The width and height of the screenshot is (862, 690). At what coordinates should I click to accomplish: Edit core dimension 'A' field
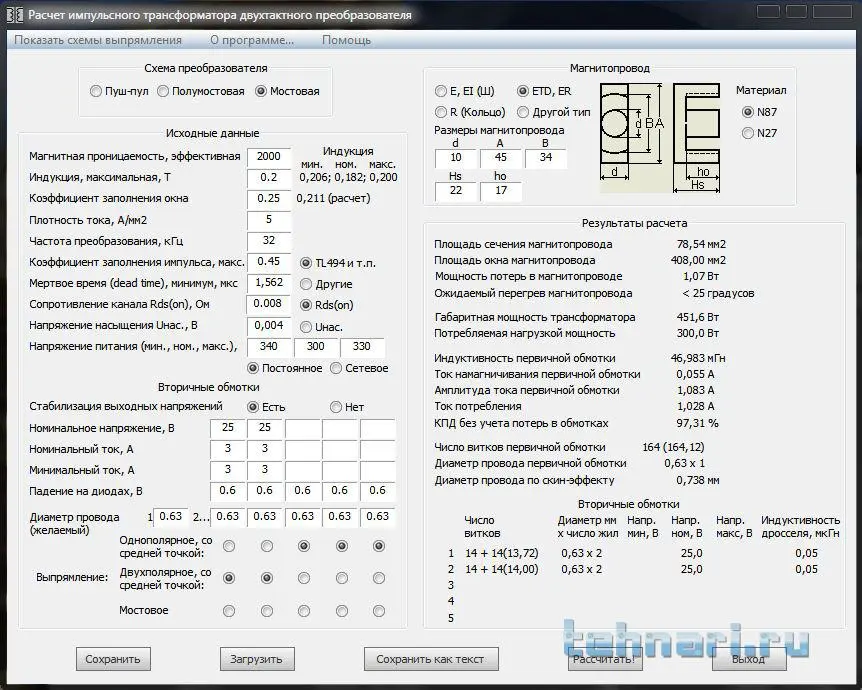click(x=501, y=158)
